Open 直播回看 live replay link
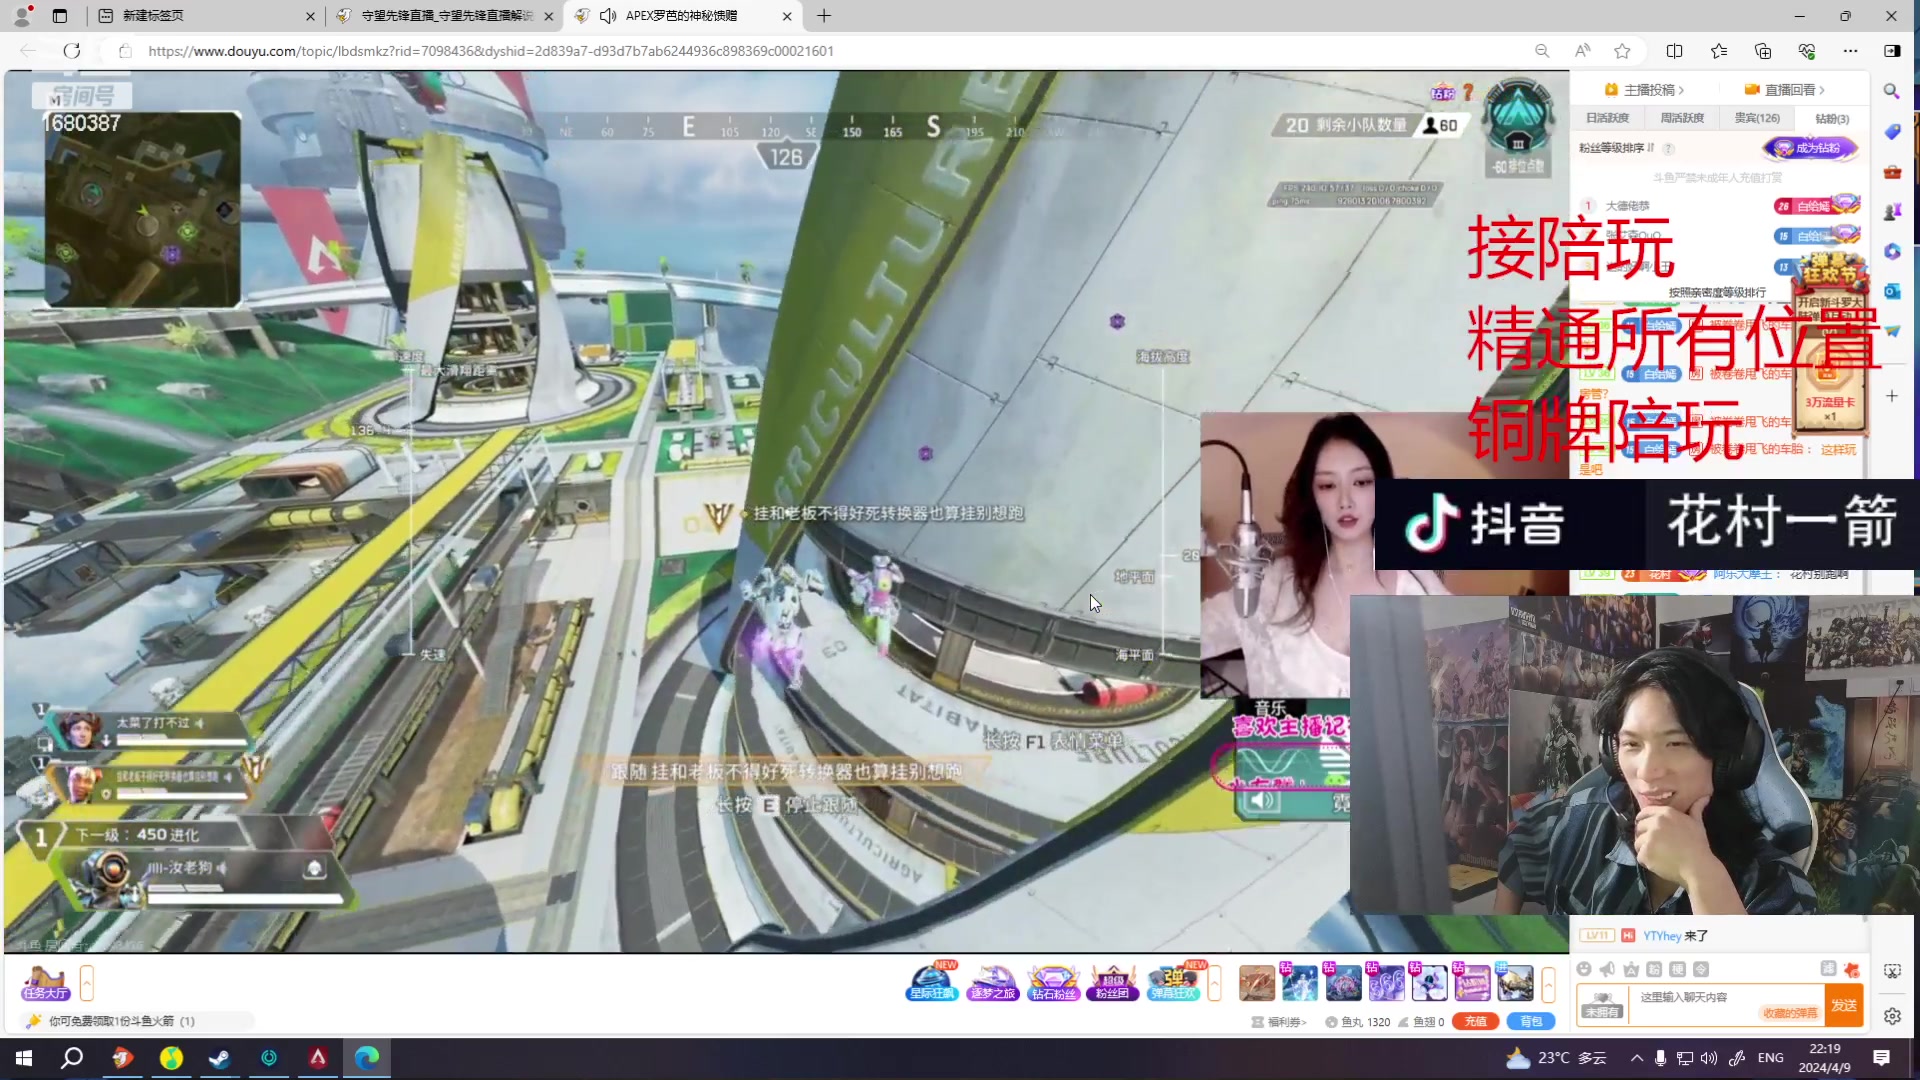This screenshot has height=1080, width=1920. [1786, 89]
